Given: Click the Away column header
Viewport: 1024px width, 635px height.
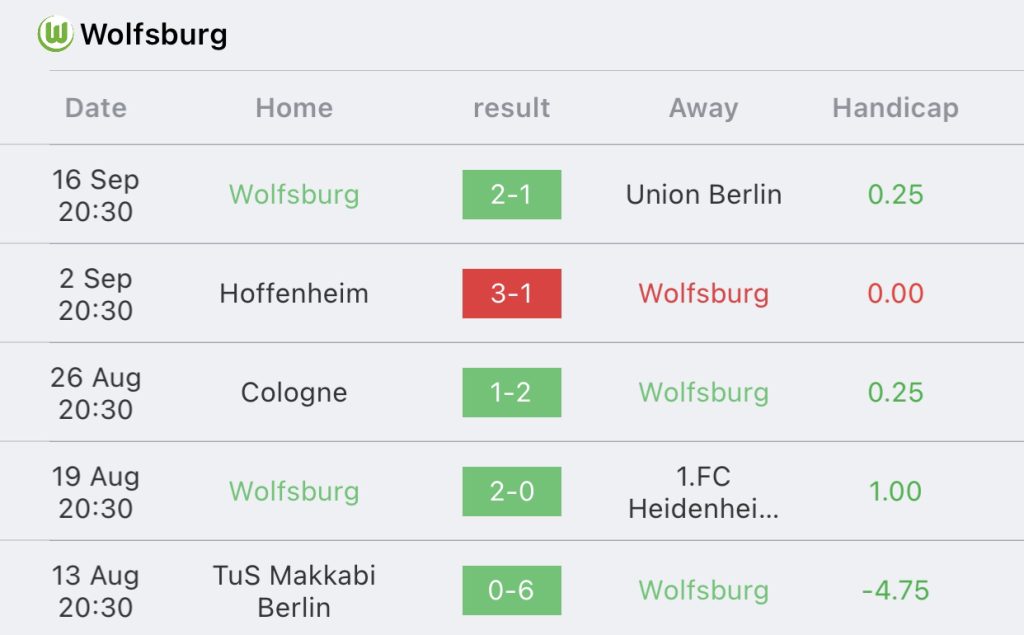Looking at the screenshot, I should click(703, 108).
